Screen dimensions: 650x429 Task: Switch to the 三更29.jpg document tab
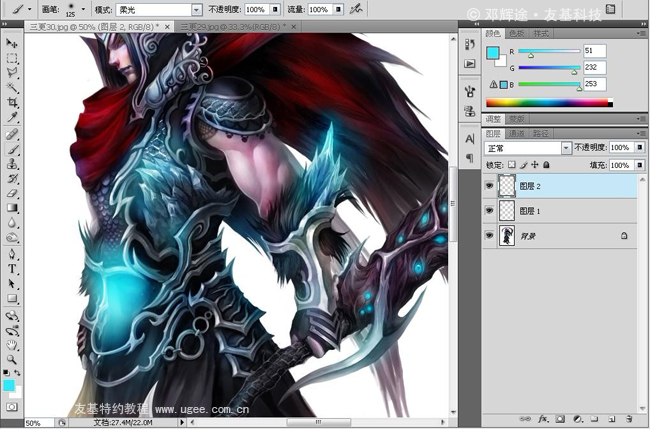(238, 27)
